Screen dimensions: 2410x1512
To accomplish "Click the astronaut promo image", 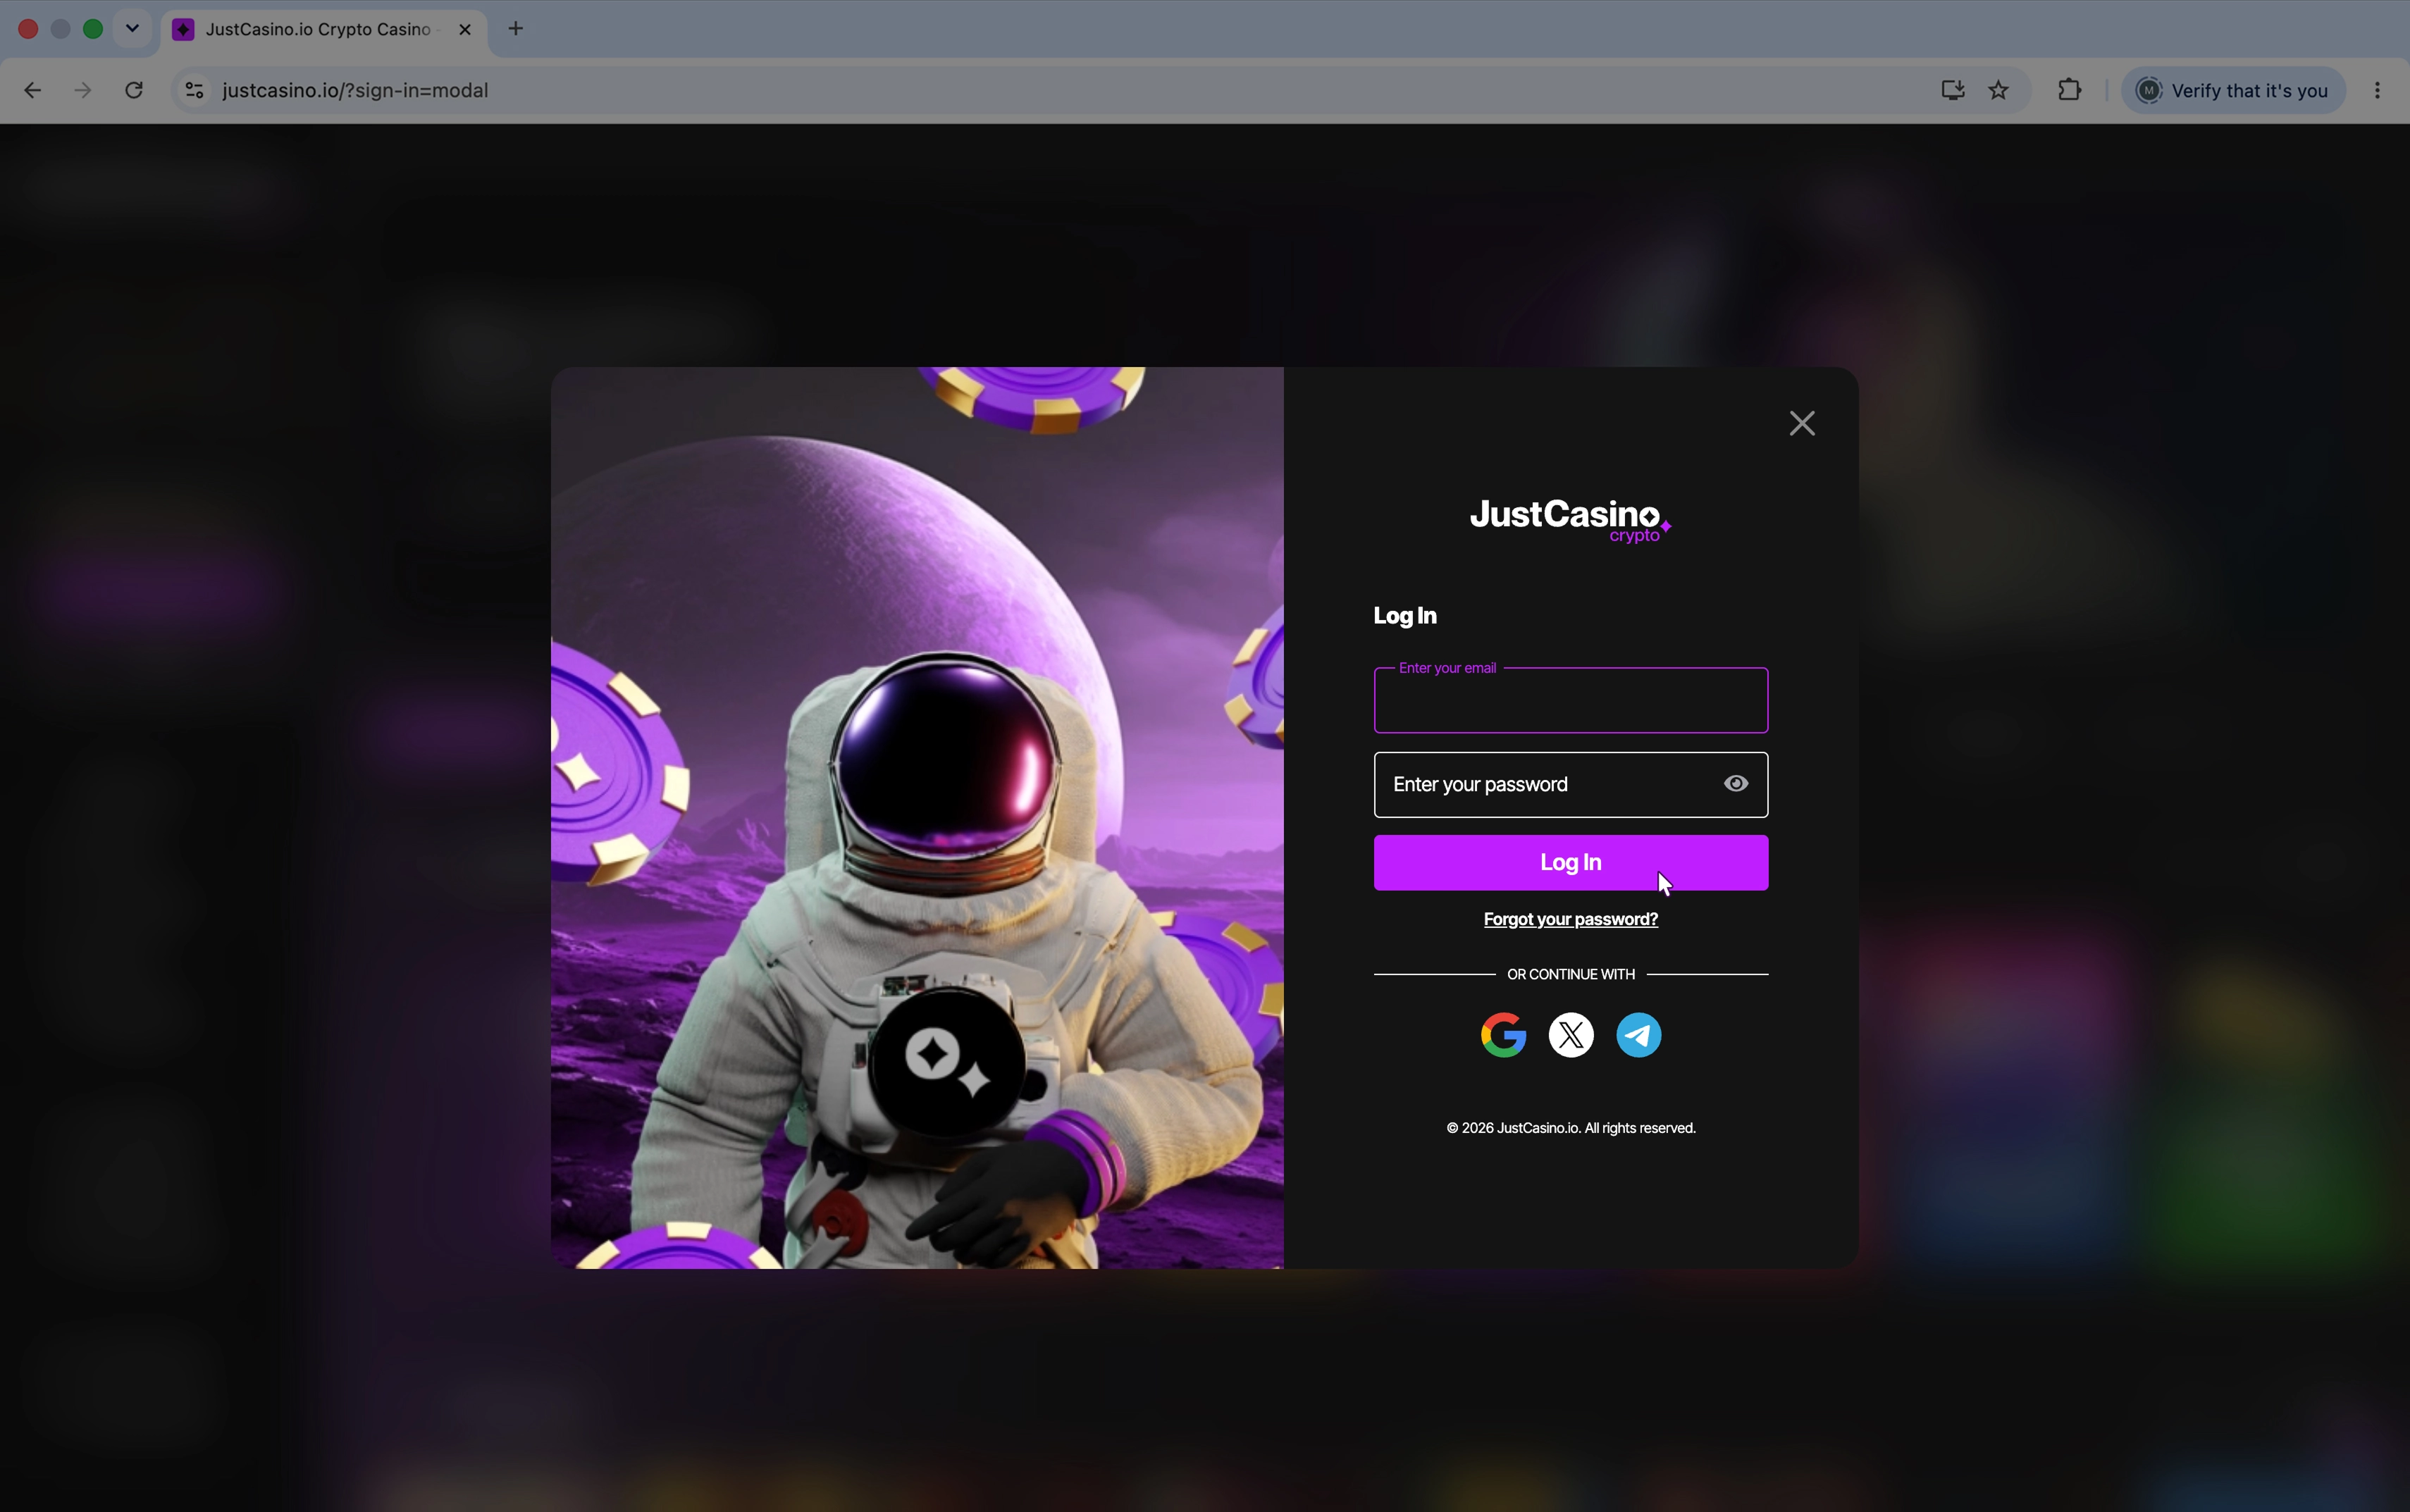I will (917, 818).
